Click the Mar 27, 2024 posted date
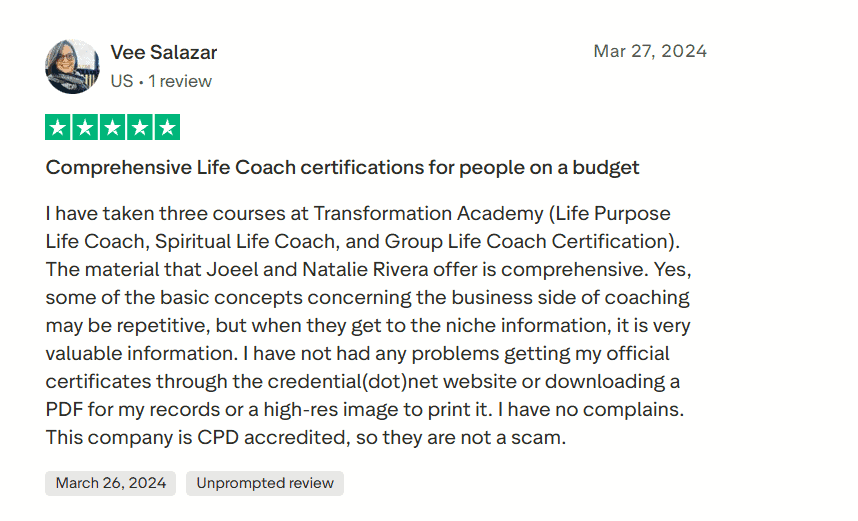The image size is (858, 521). pyautogui.click(x=650, y=51)
